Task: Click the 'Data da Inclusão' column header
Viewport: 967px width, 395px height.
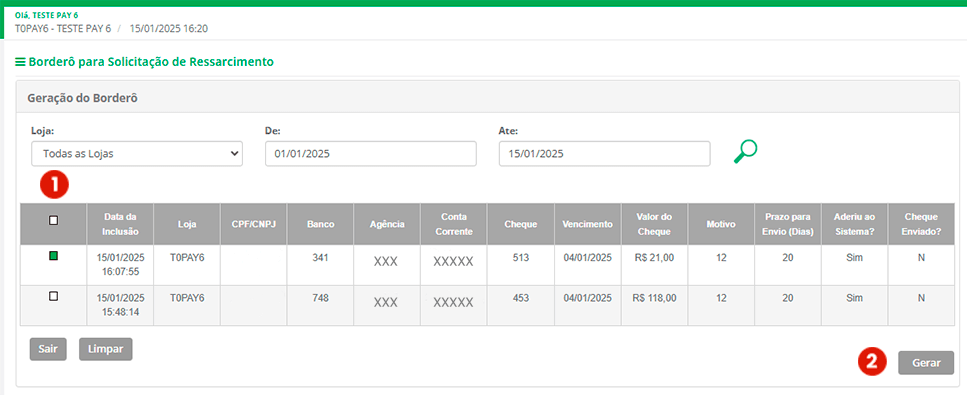Action: [120, 224]
